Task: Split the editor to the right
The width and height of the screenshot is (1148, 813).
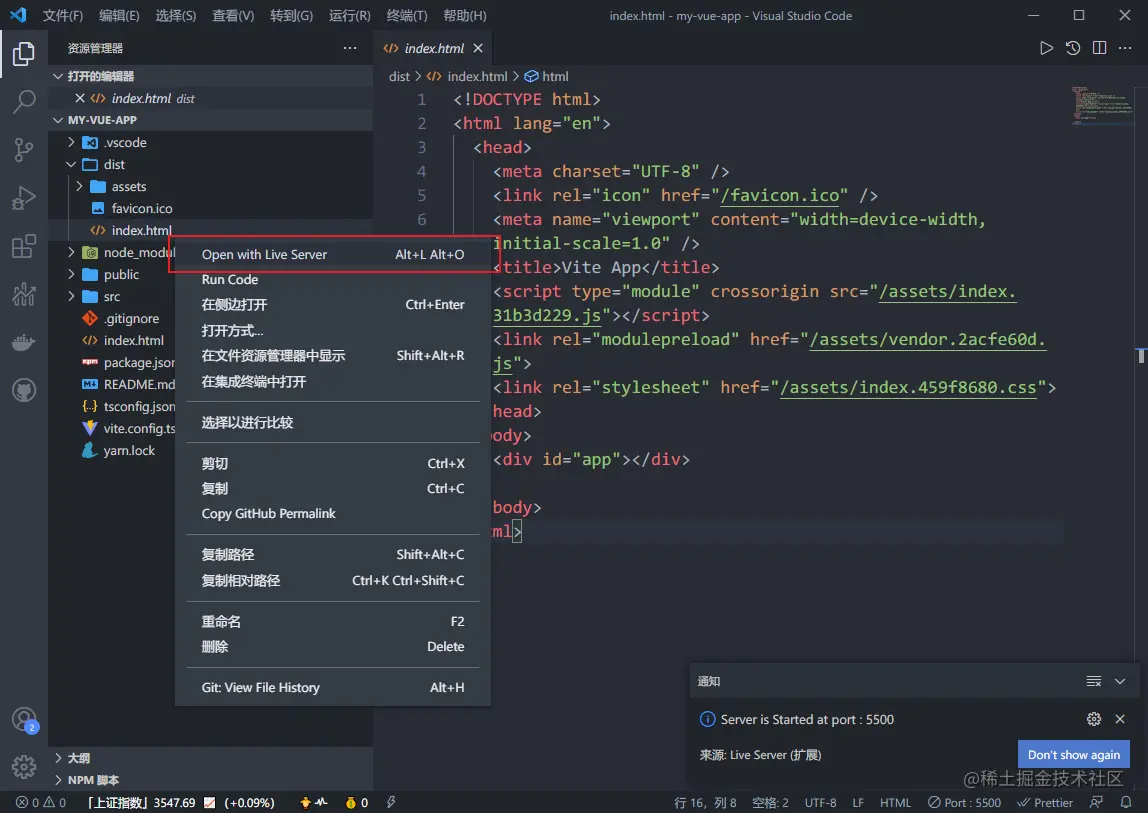Action: pyautogui.click(x=1099, y=48)
